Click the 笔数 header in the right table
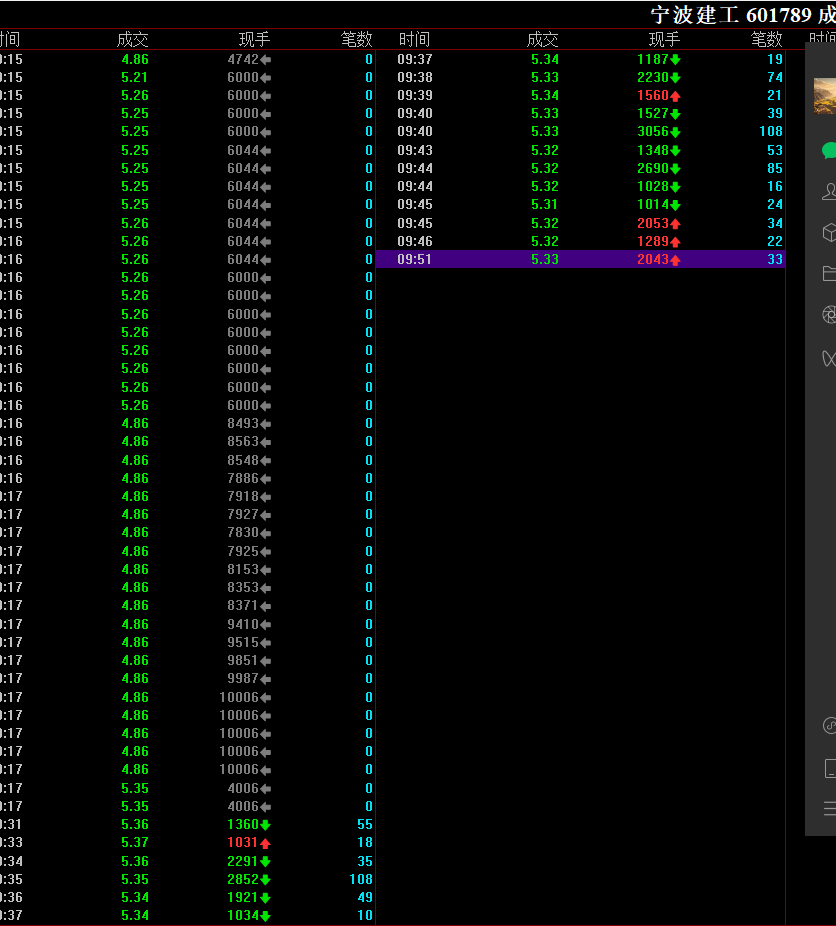 tap(766, 40)
